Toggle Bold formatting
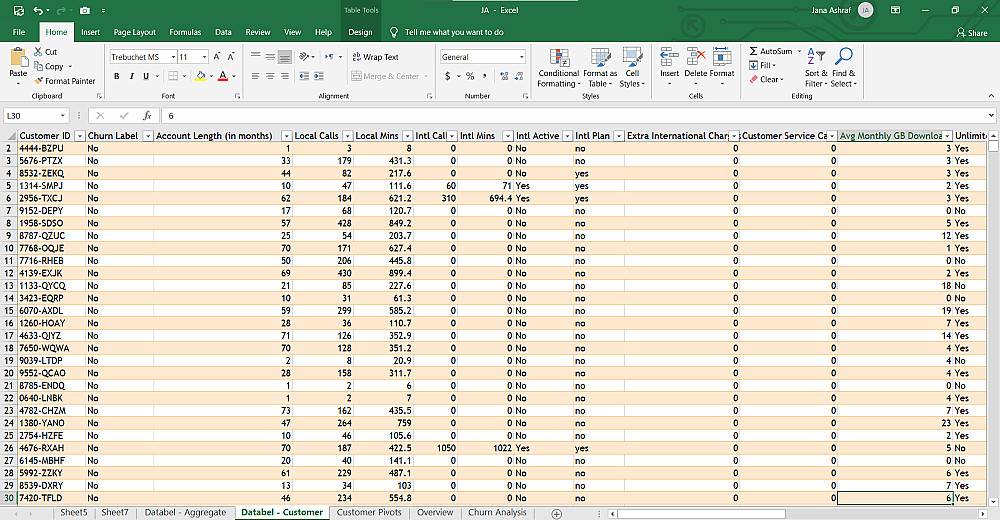The height and width of the screenshot is (520, 1000). [x=117, y=76]
